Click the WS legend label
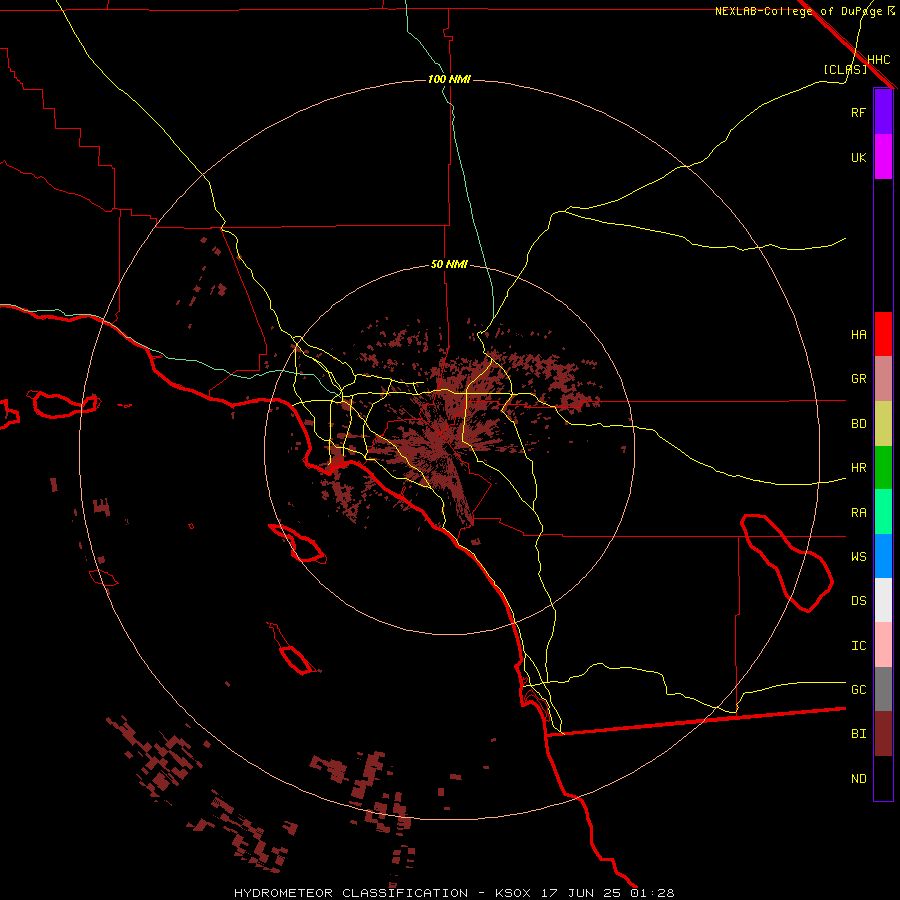Screen dimensions: 900x900 point(858,557)
